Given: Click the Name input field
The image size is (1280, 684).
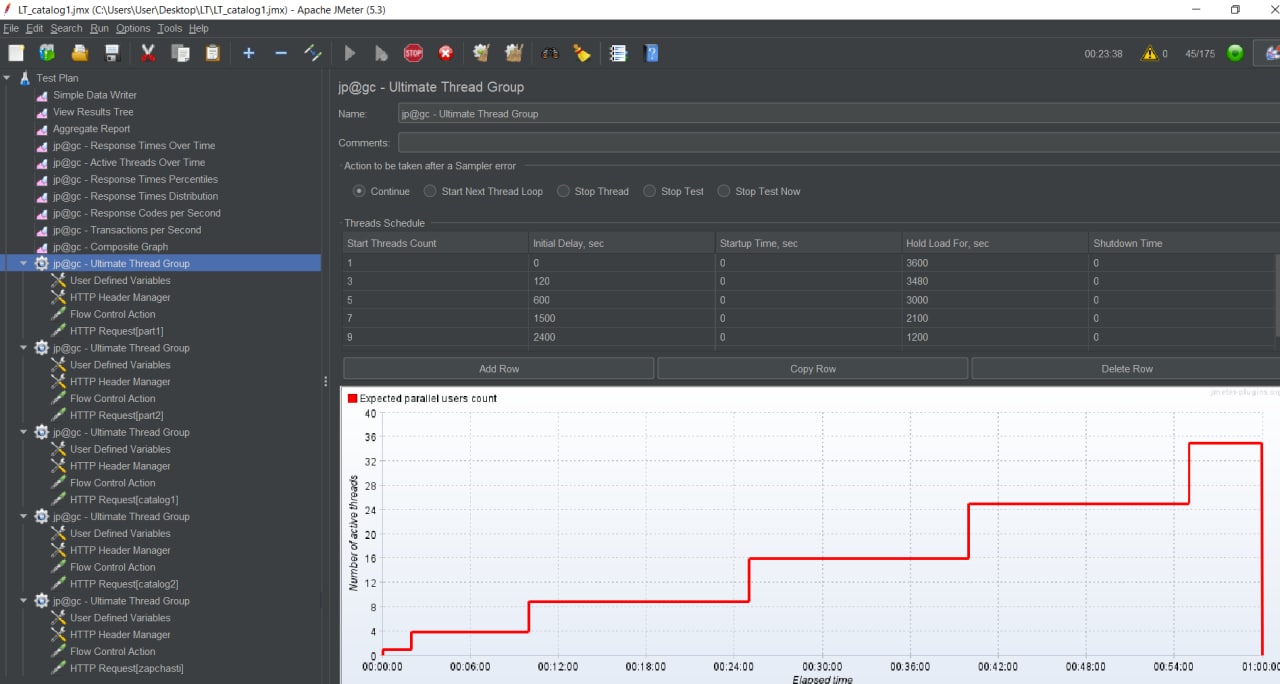Looking at the screenshot, I should pyautogui.click(x=839, y=114).
